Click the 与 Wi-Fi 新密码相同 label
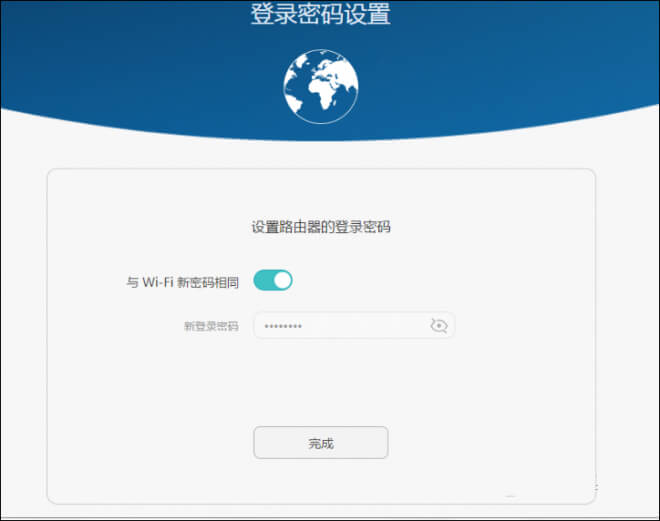 (183, 282)
